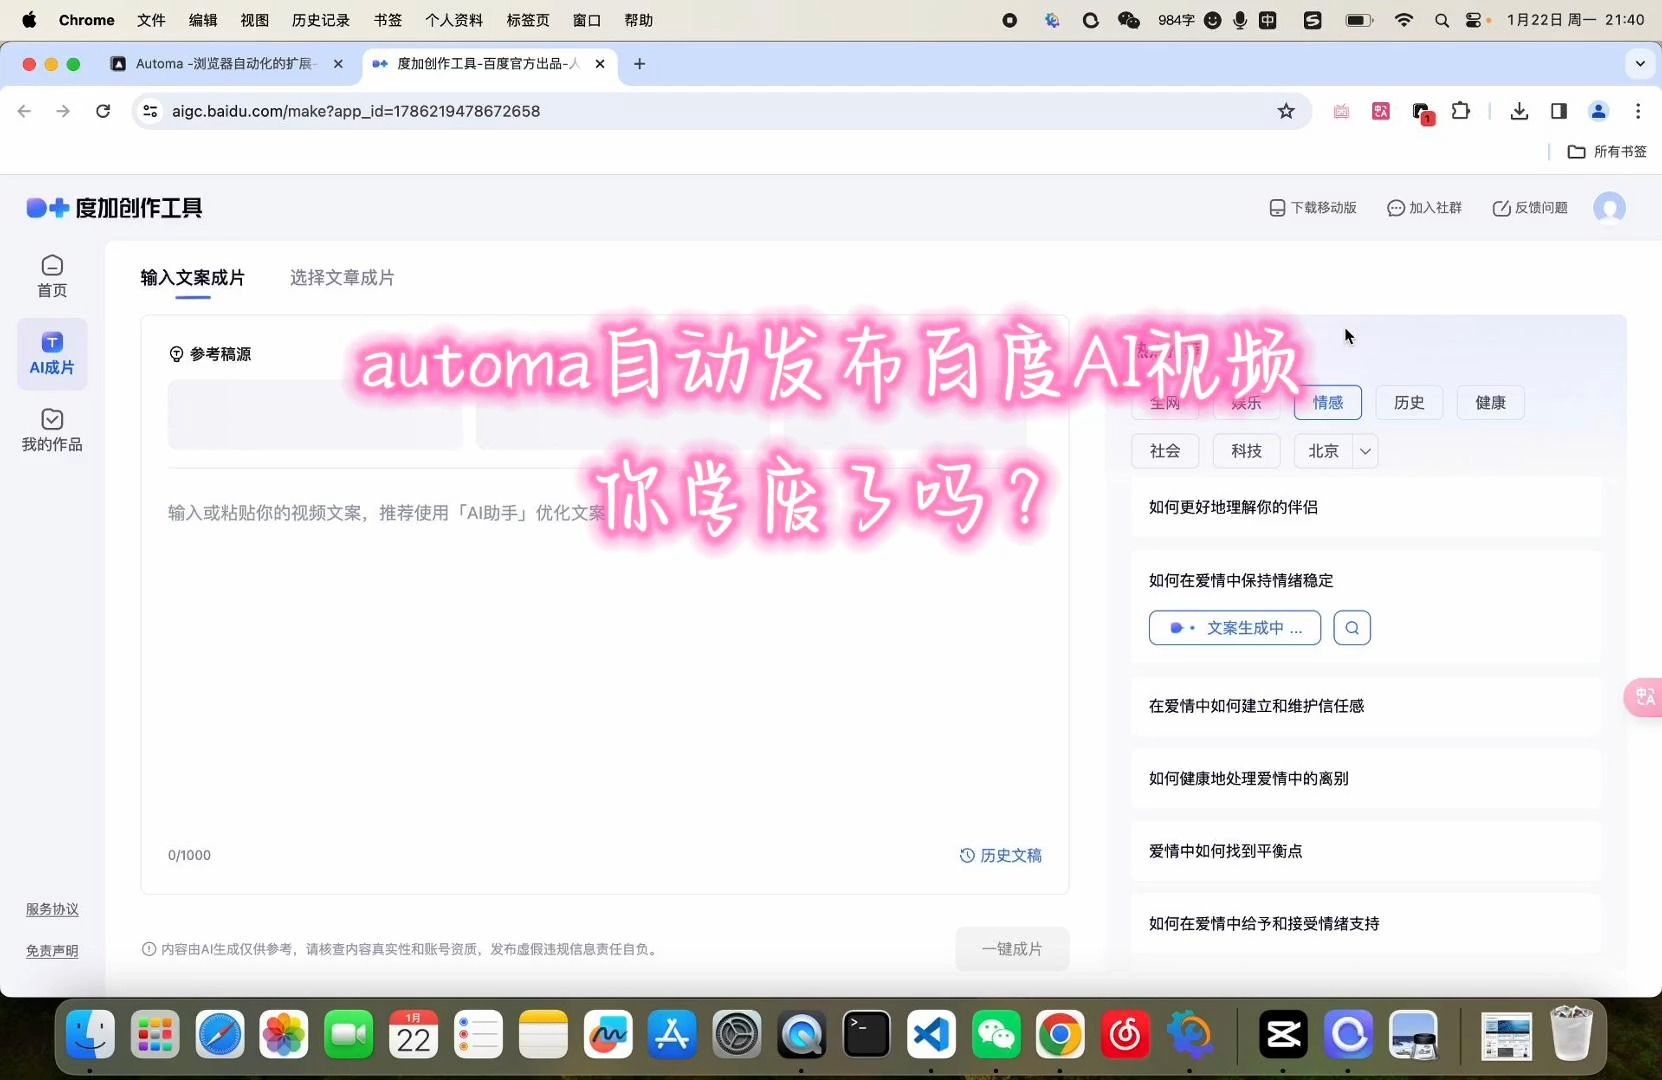Switch to 选择文章成片 tab
Screen dimensions: 1662x1080
(x=342, y=278)
